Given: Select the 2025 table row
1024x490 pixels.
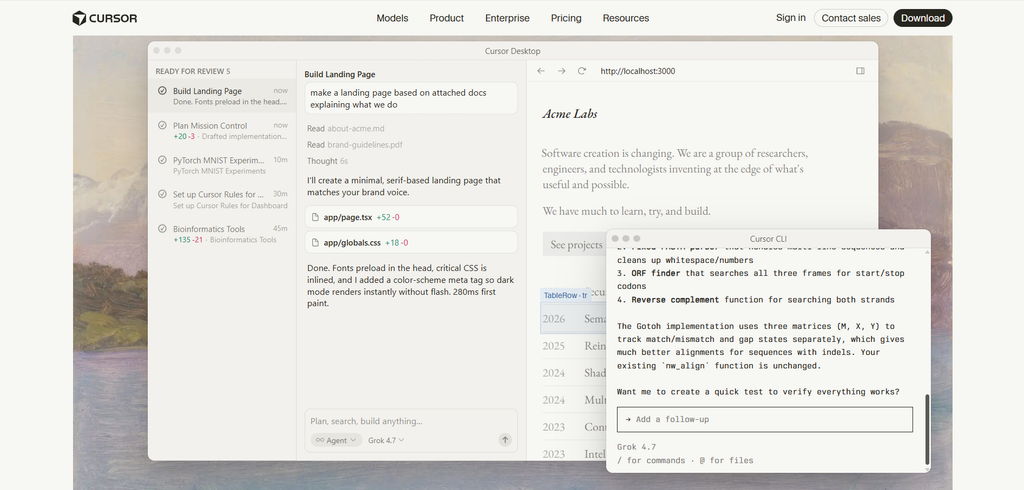Looking at the screenshot, I should pyautogui.click(x=573, y=346).
